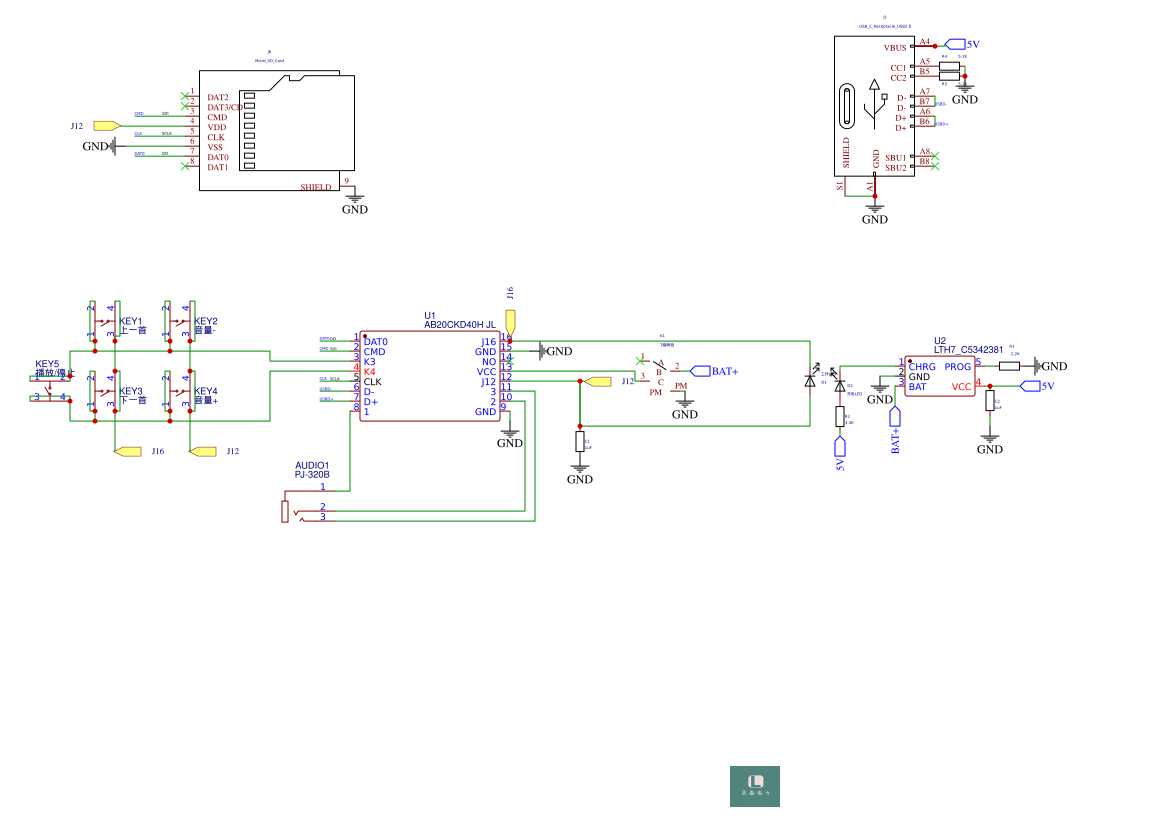Select the R1 resistor on the PROG pin
The image size is (1169, 827).
tap(1009, 366)
